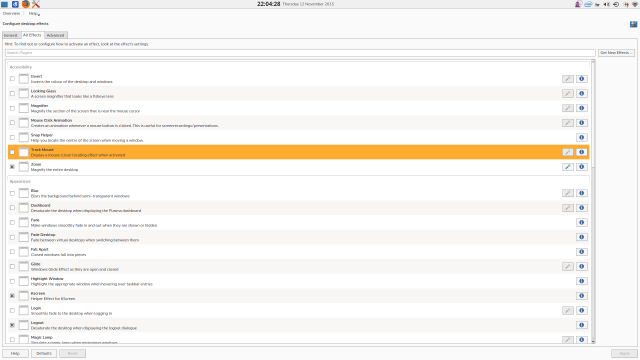Disable the Zoom effect checkbox
The image size is (640, 360).
[x=12, y=167]
